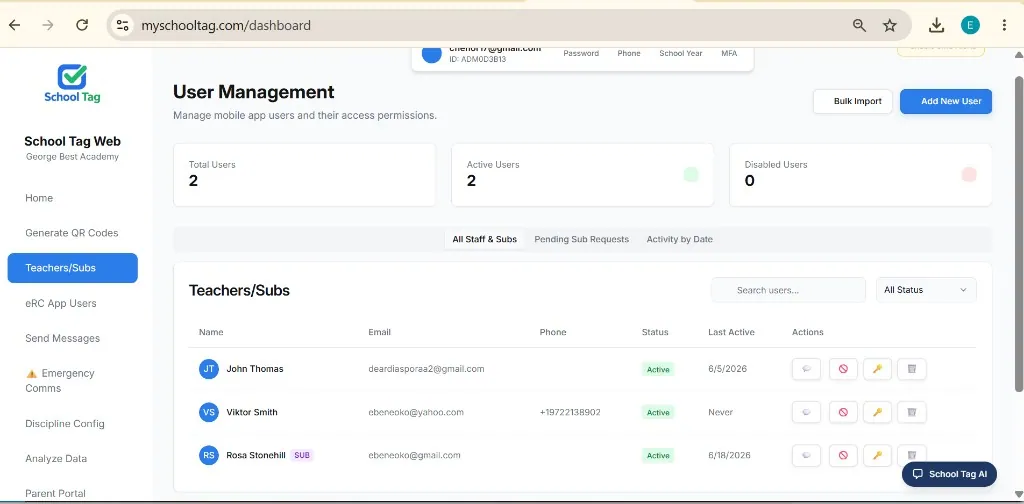Switch to Pending Sub Requests tab

click(581, 239)
